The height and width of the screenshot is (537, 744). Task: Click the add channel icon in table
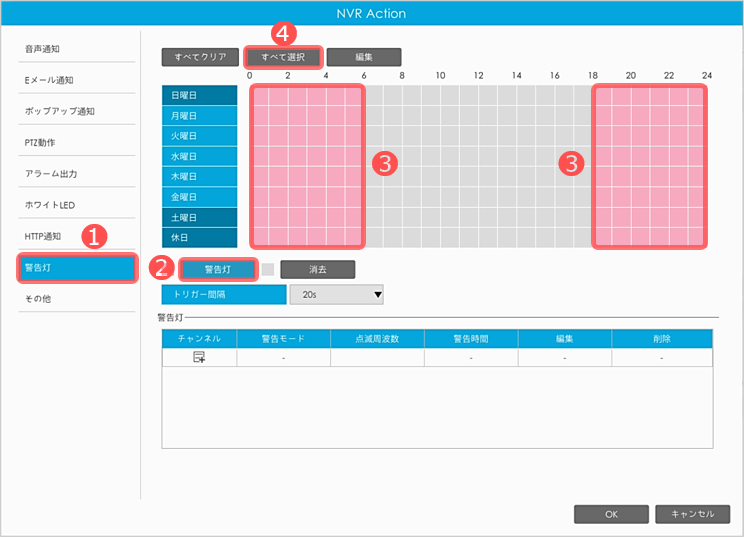pyautogui.click(x=199, y=357)
